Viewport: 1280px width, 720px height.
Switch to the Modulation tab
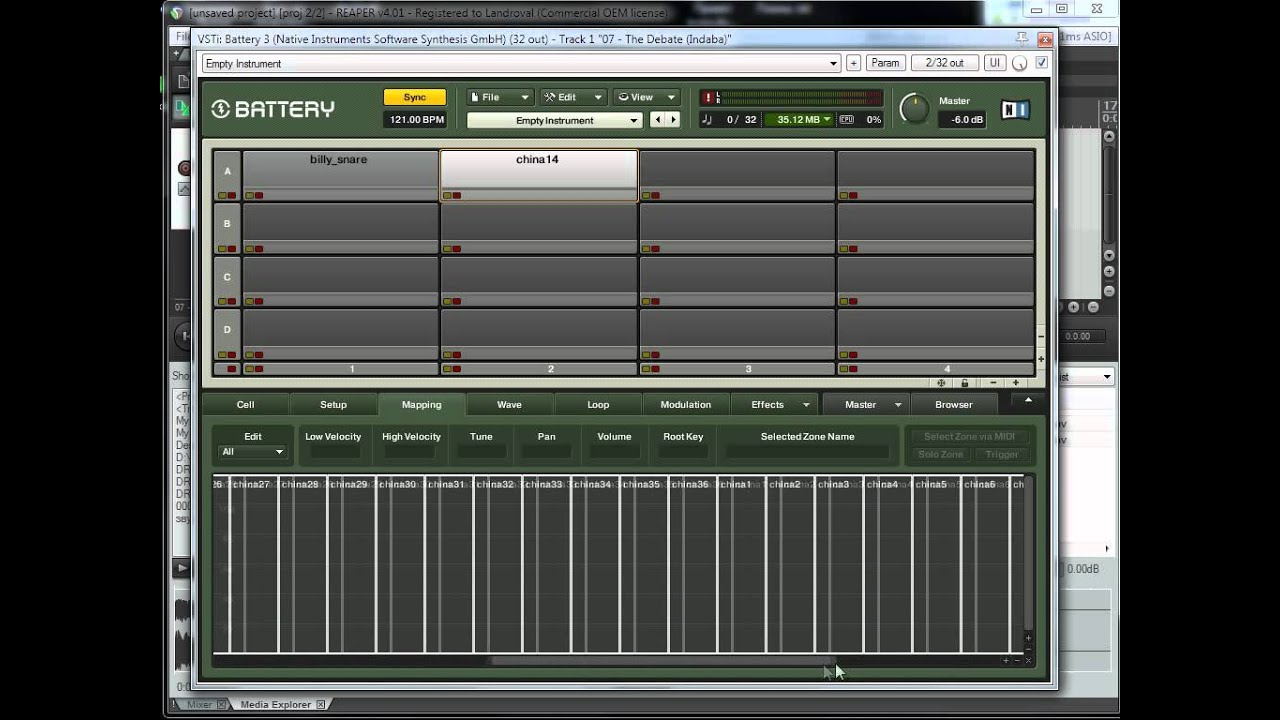[x=686, y=405]
